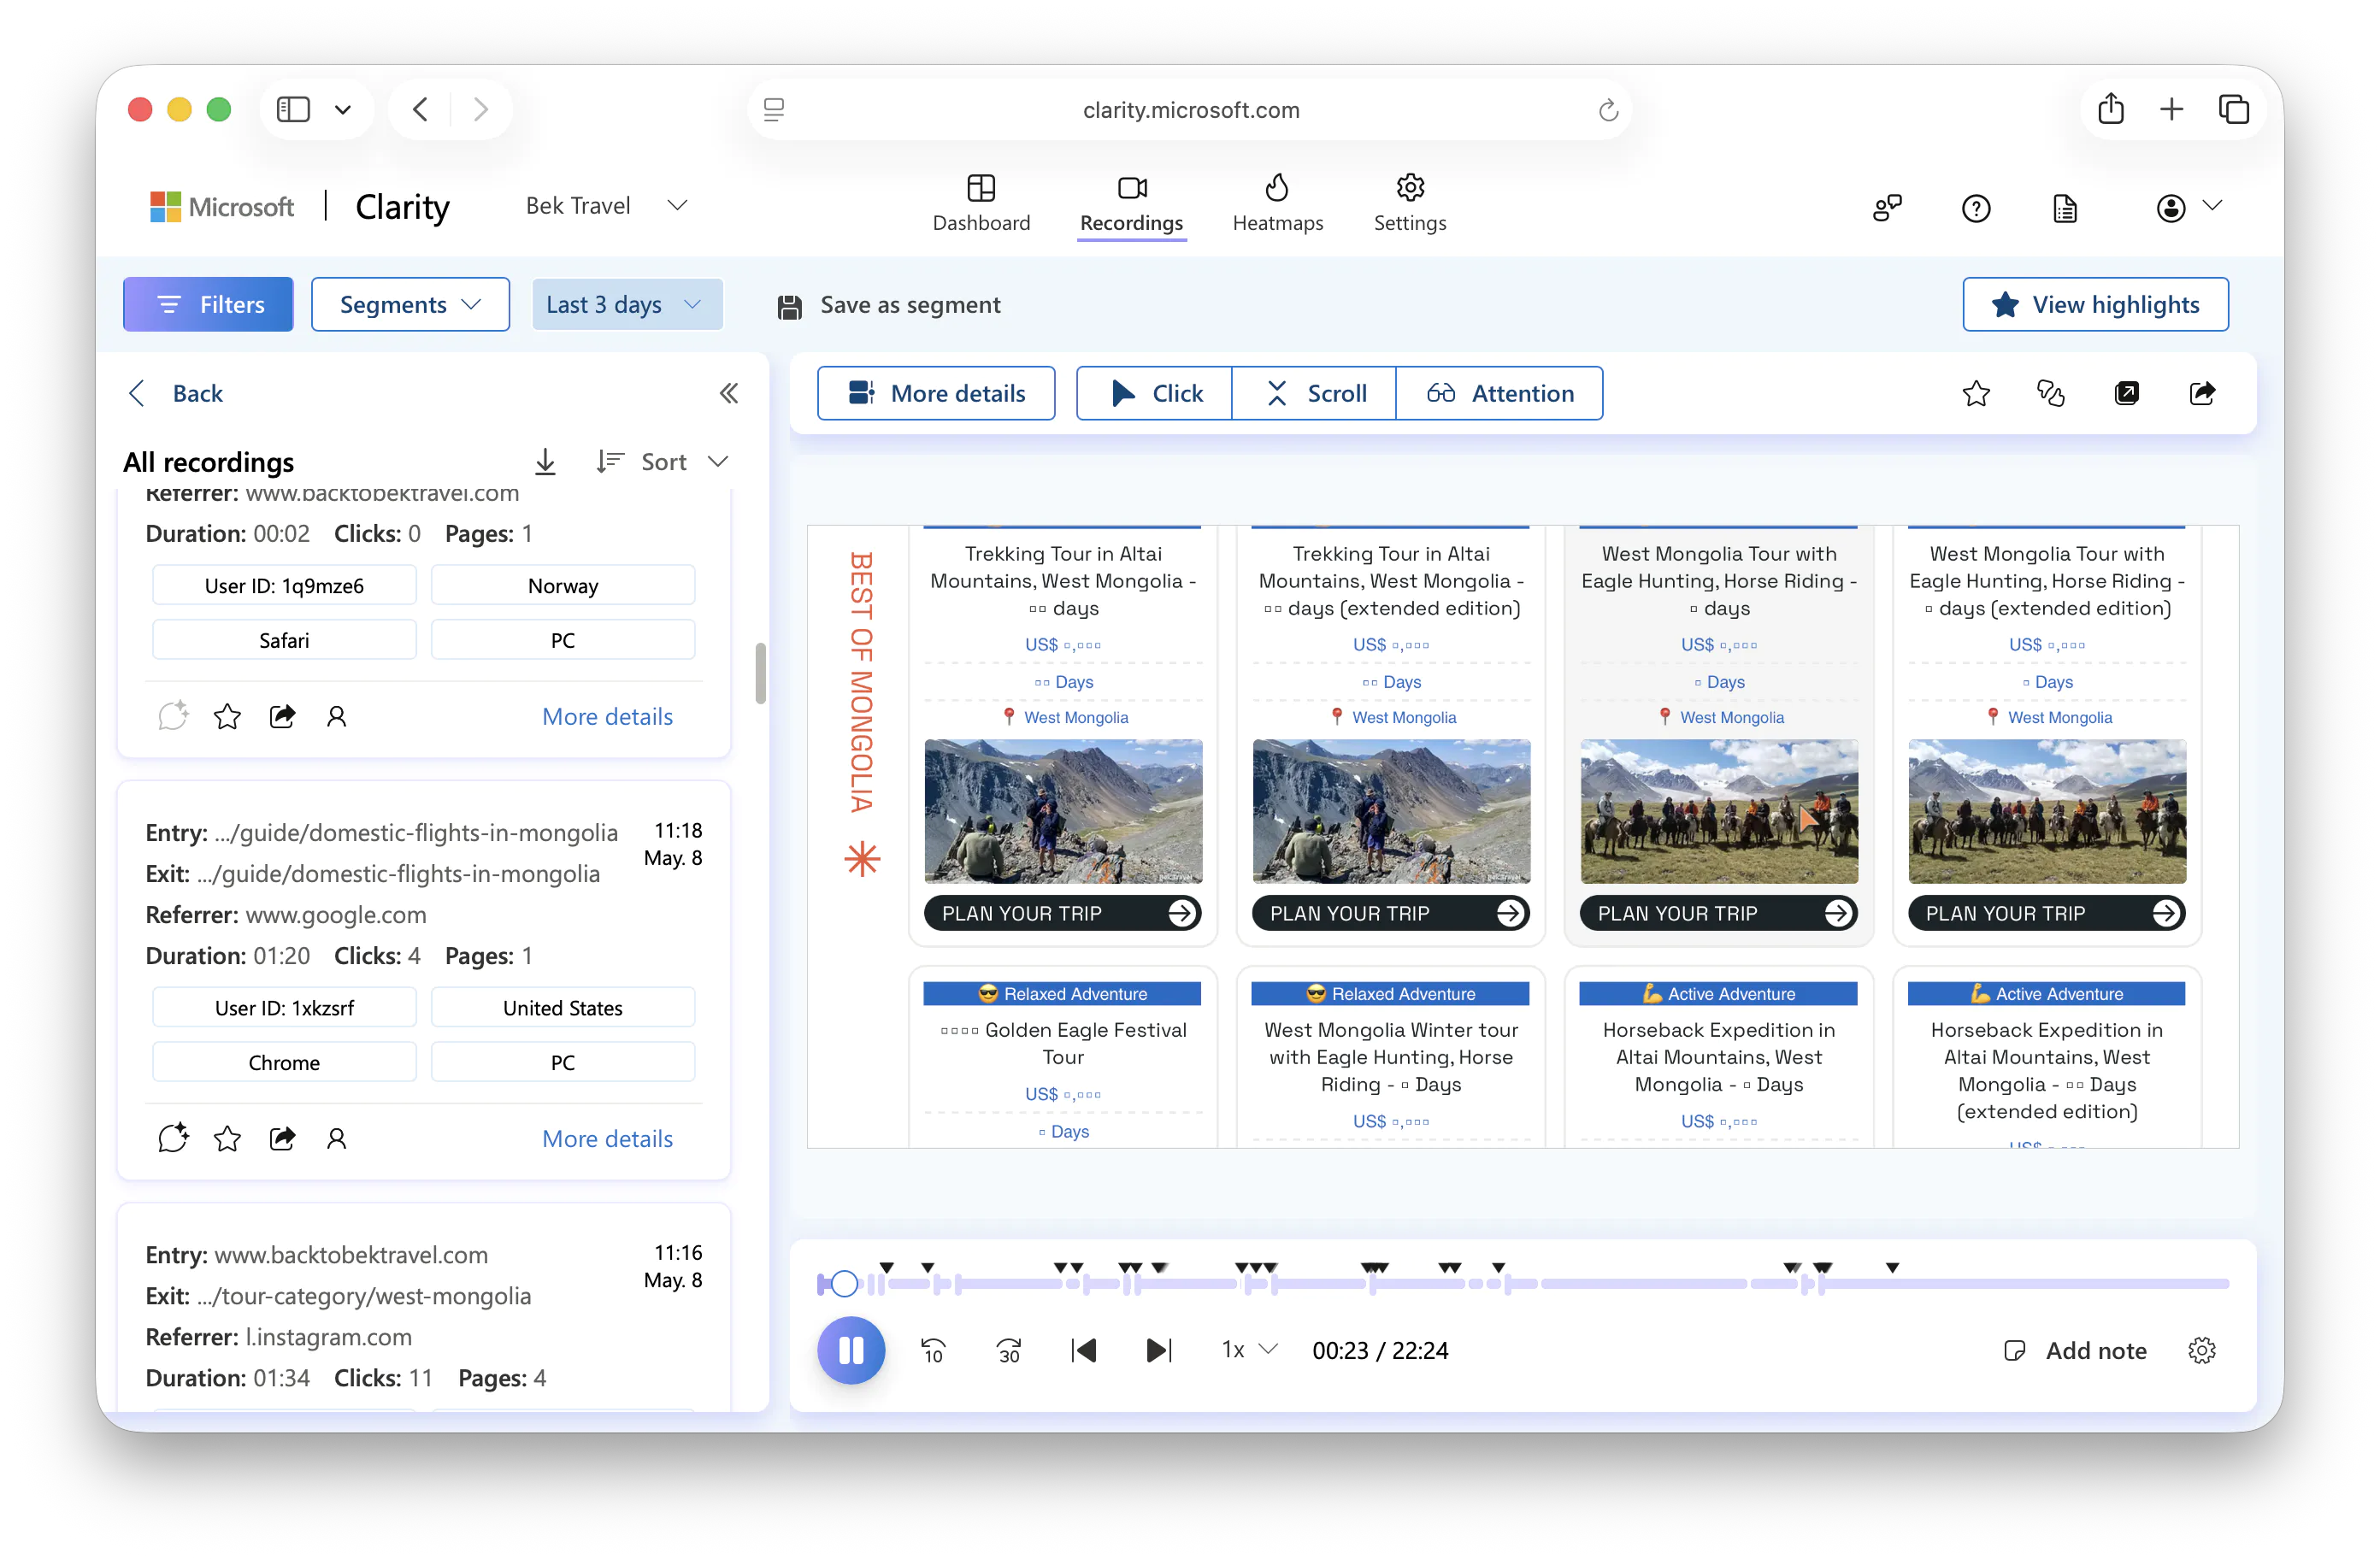View user profile for Norway recording
This screenshot has height=1559, width=2380.
[x=336, y=716]
